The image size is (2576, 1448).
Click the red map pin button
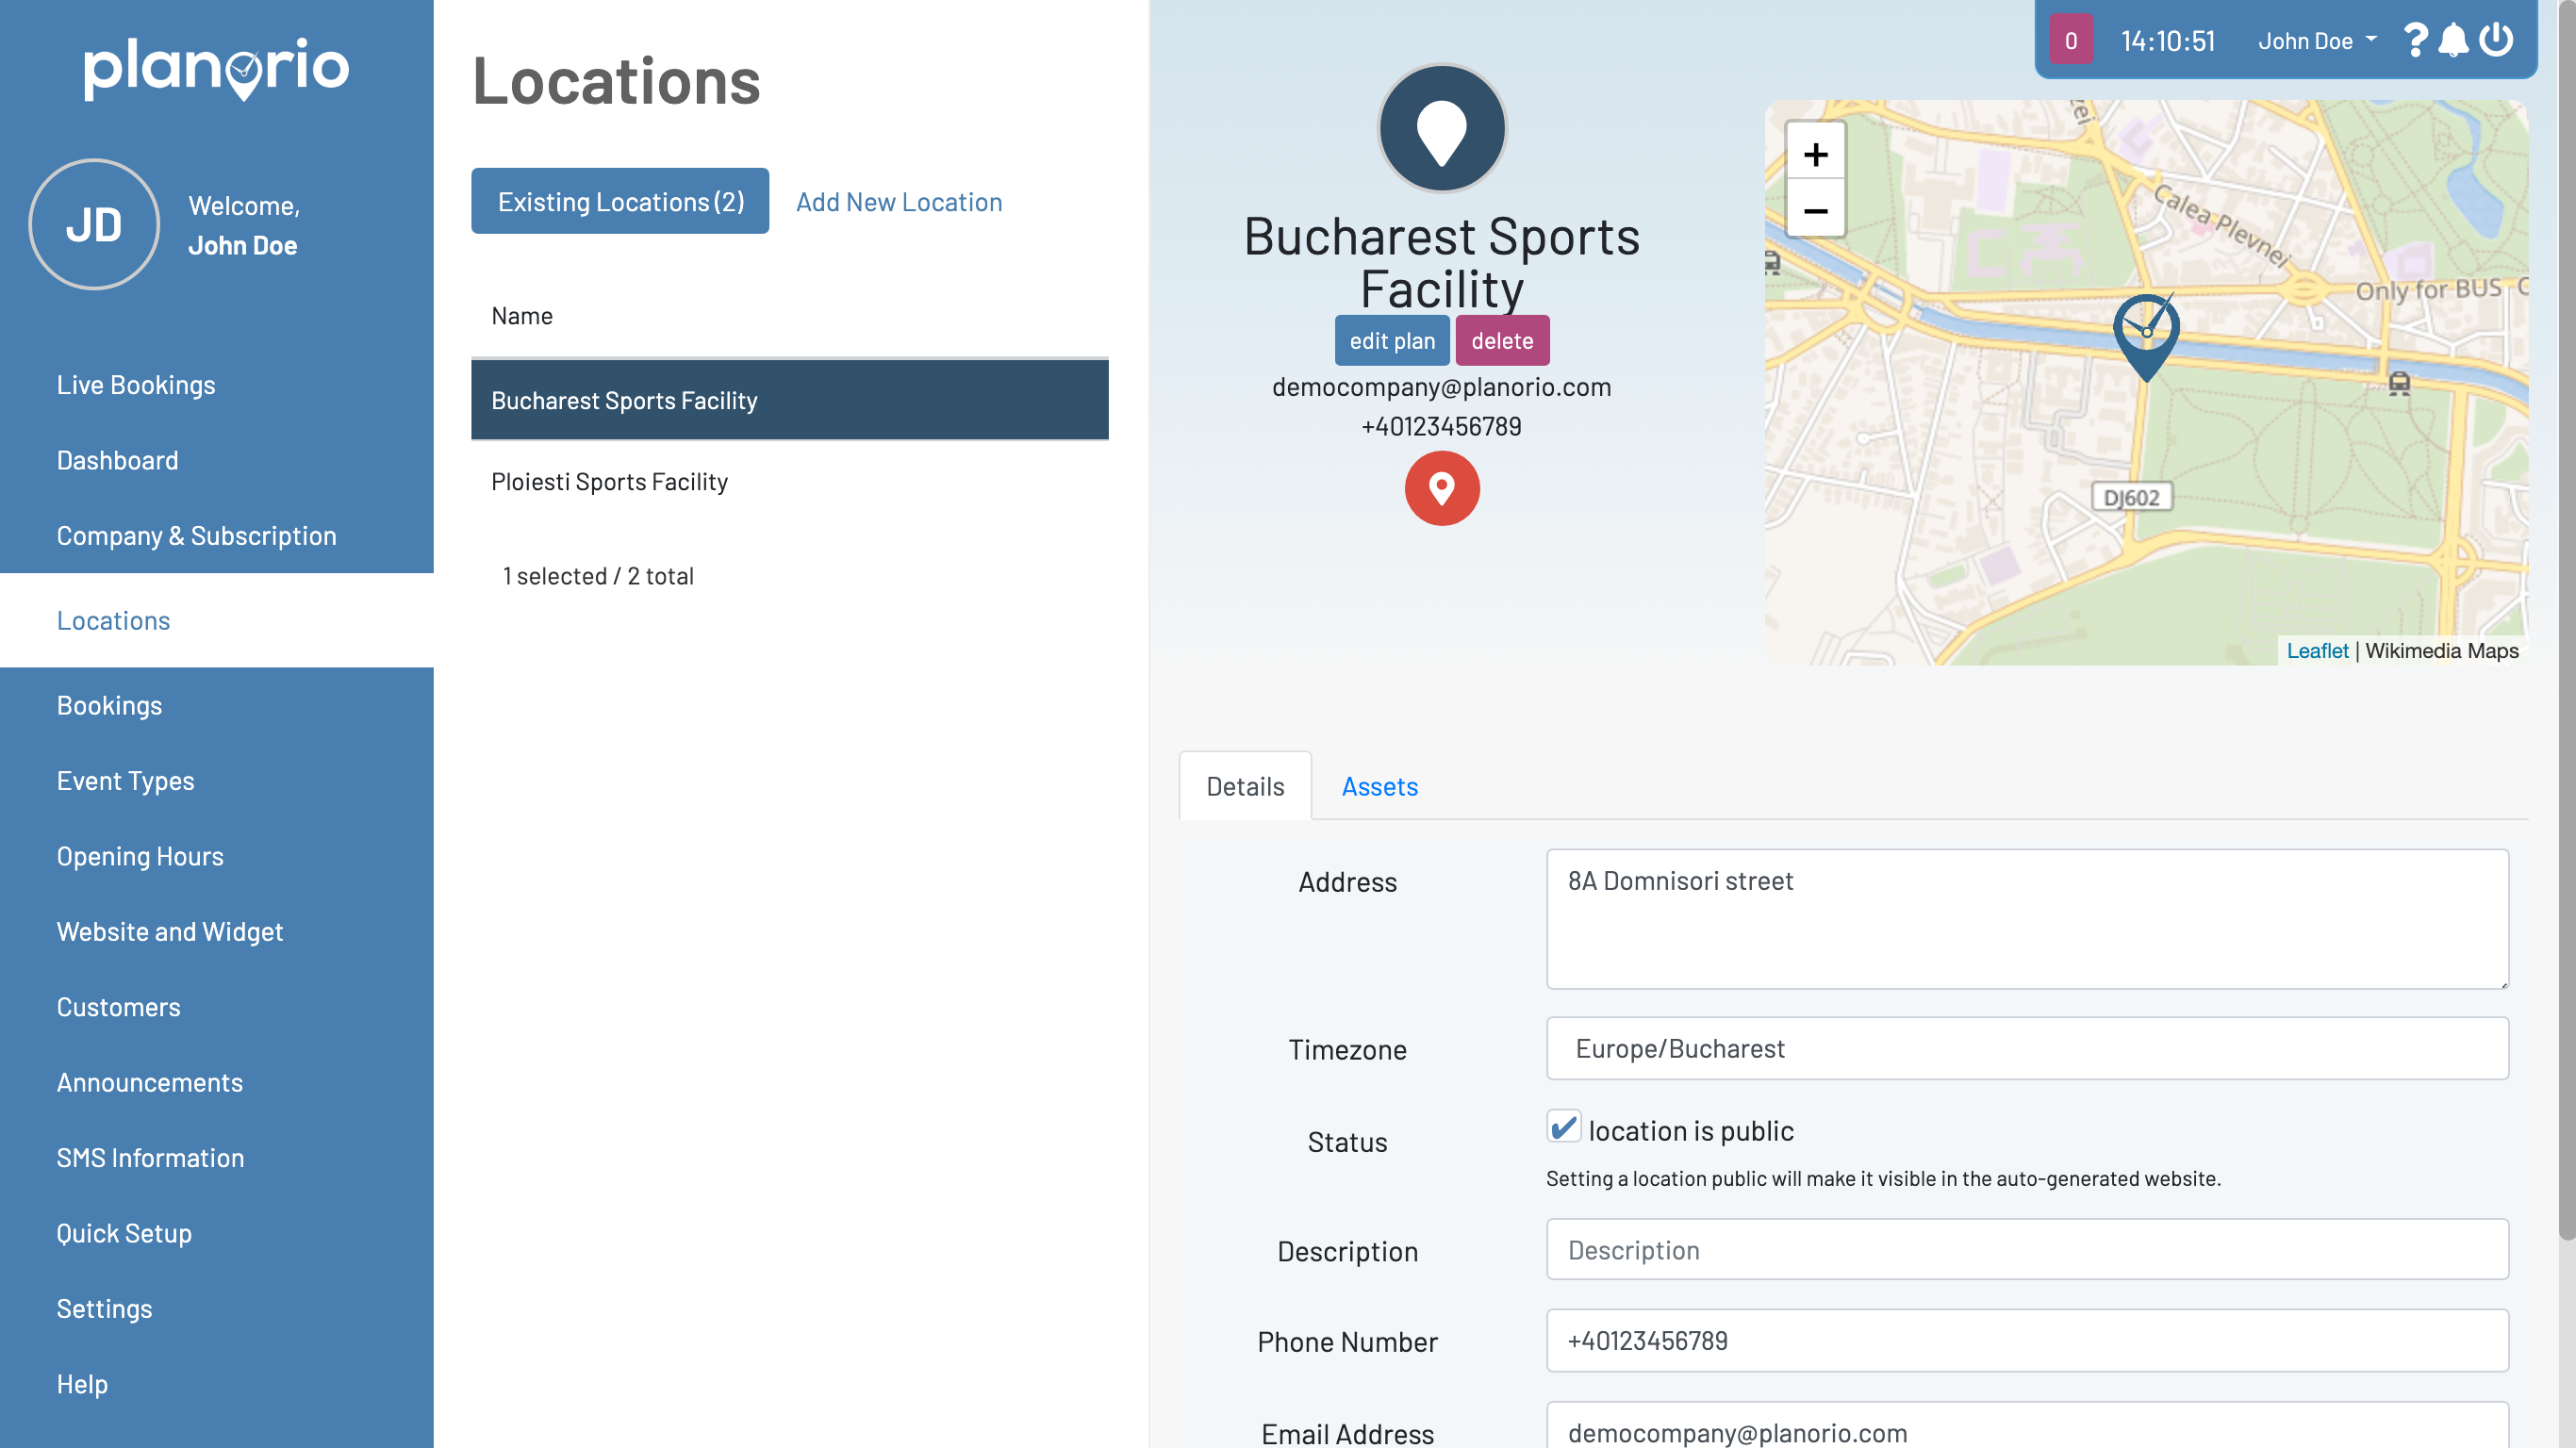pyautogui.click(x=1441, y=488)
